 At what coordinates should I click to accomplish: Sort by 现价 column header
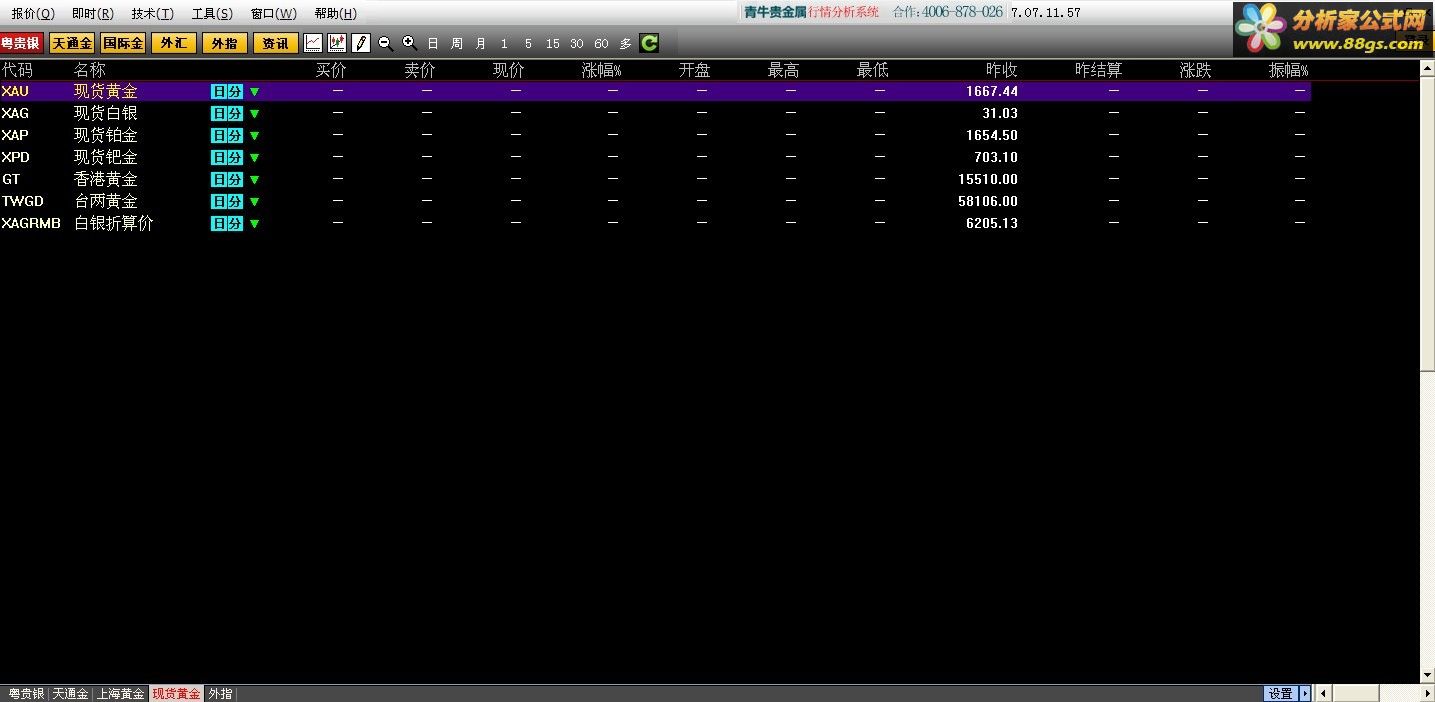[x=509, y=70]
